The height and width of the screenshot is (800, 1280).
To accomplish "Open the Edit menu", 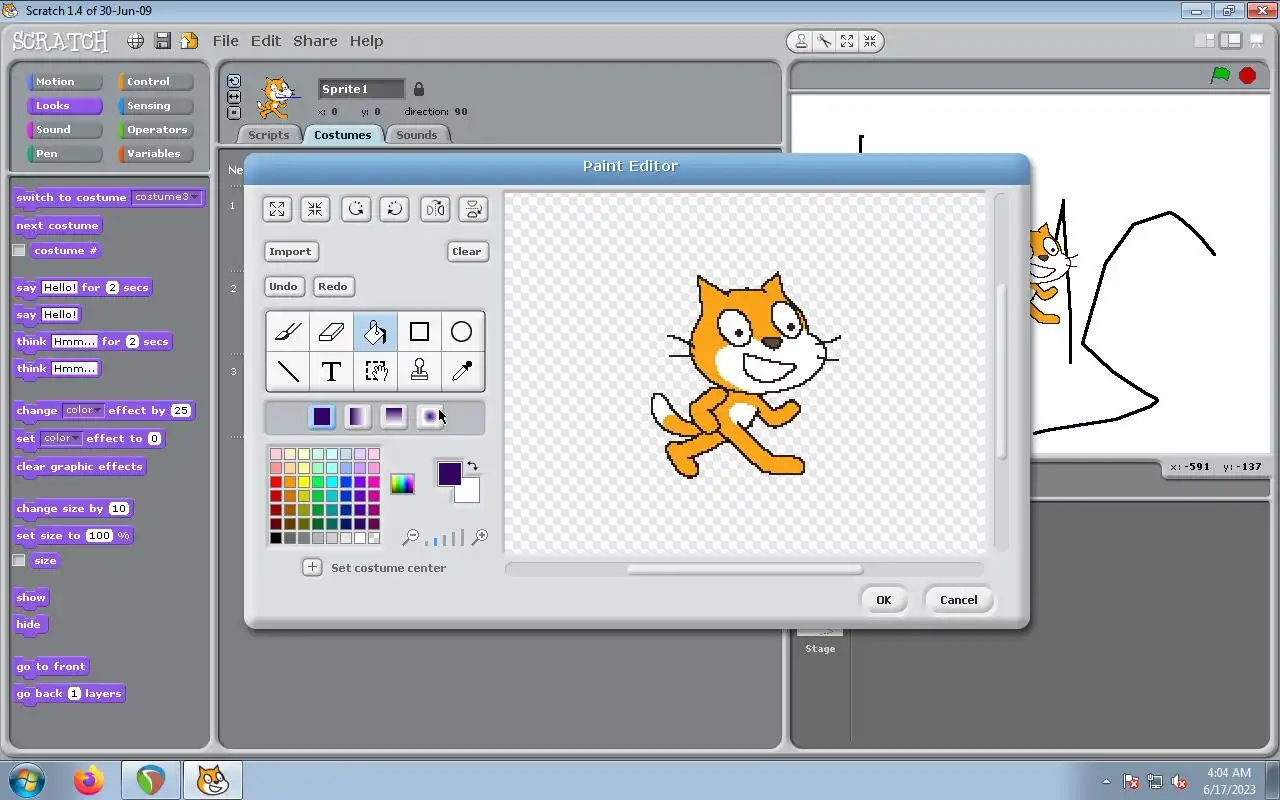I will [x=266, y=41].
